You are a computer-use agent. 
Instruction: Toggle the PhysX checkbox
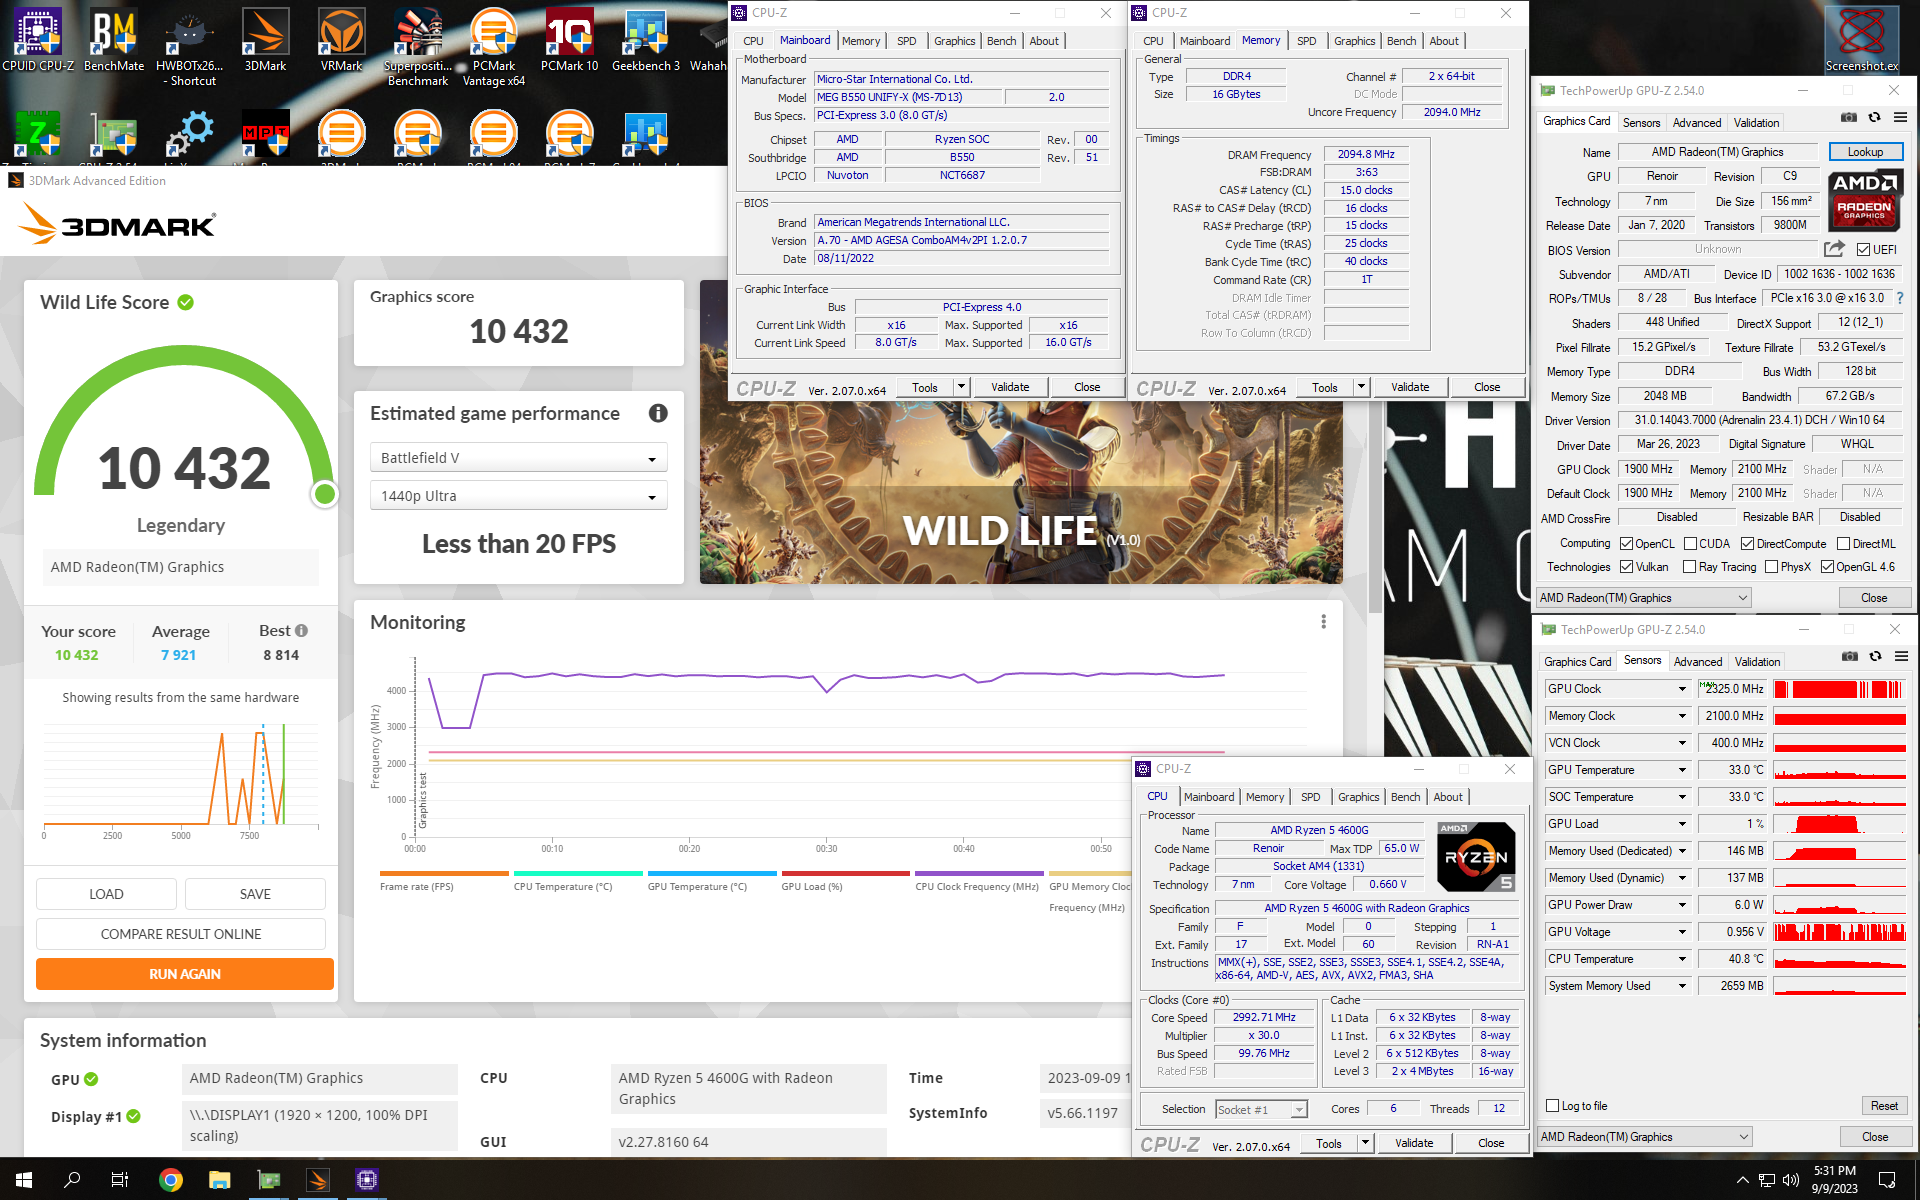coord(1772,567)
